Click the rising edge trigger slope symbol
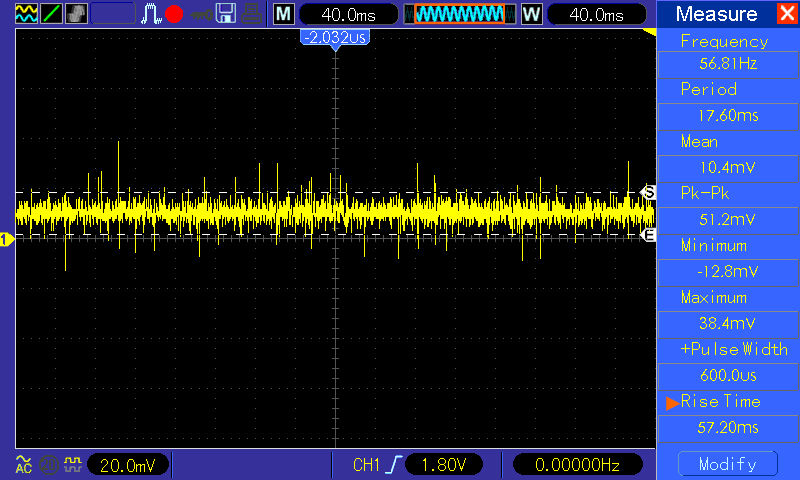Image resolution: width=800 pixels, height=480 pixels. 395,464
